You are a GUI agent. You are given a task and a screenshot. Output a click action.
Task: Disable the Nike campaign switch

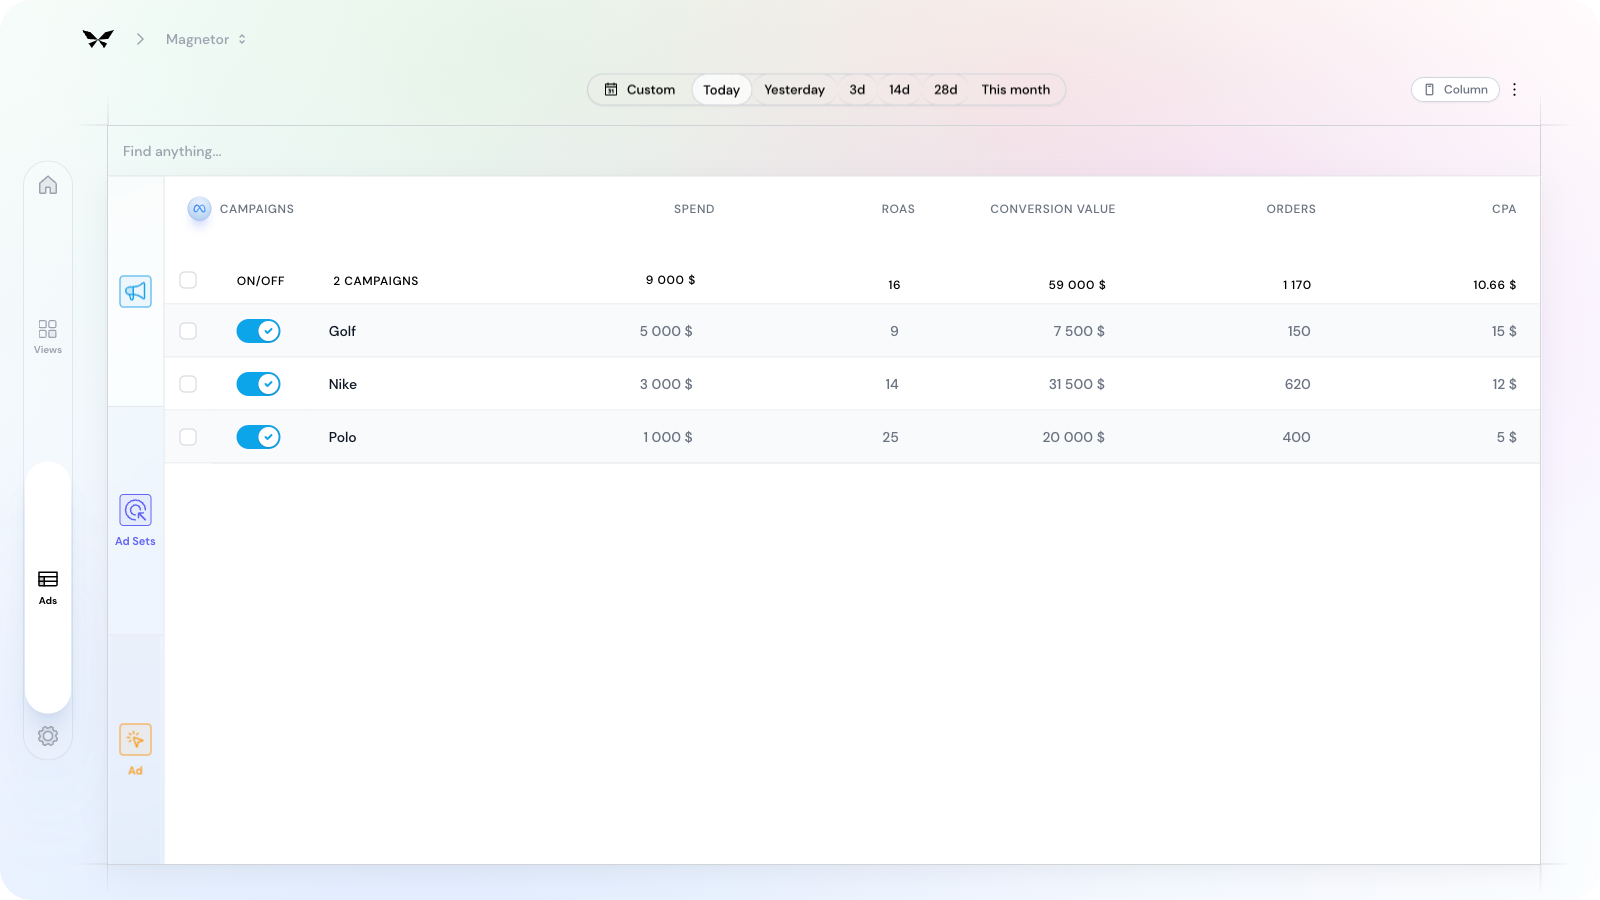tap(258, 384)
